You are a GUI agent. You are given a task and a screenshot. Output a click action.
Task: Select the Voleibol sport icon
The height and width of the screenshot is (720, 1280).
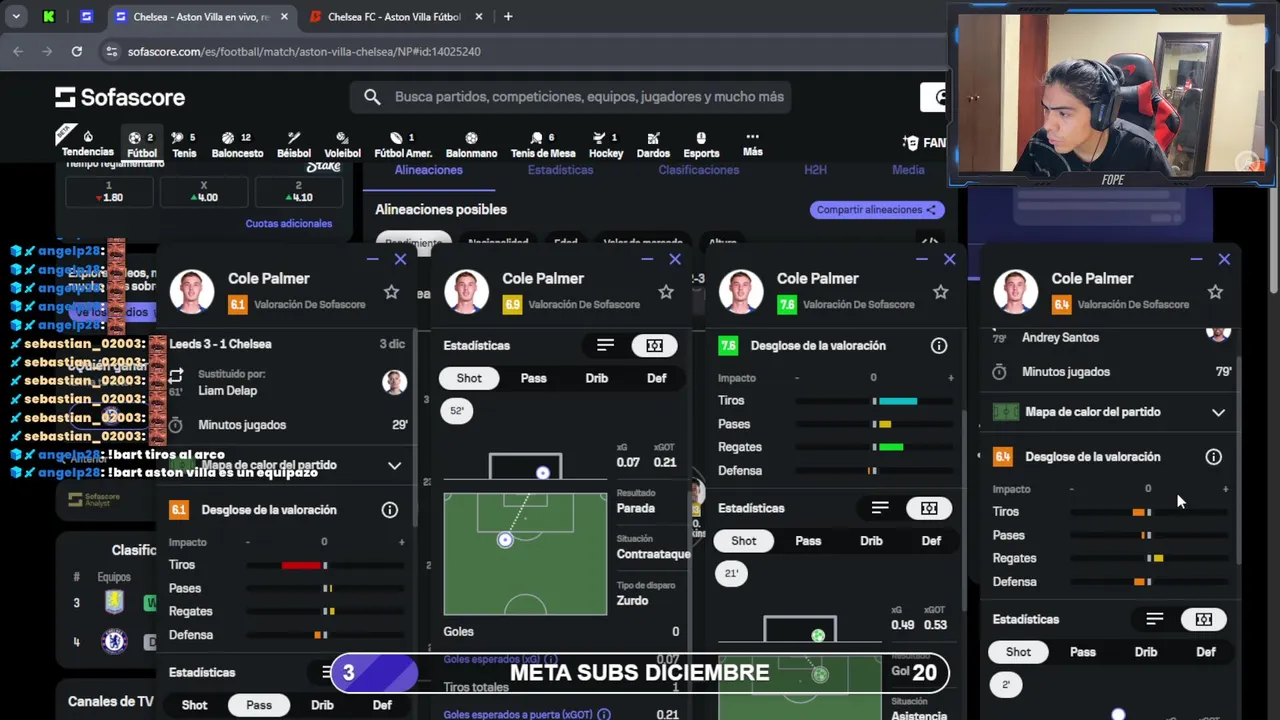coord(342,144)
